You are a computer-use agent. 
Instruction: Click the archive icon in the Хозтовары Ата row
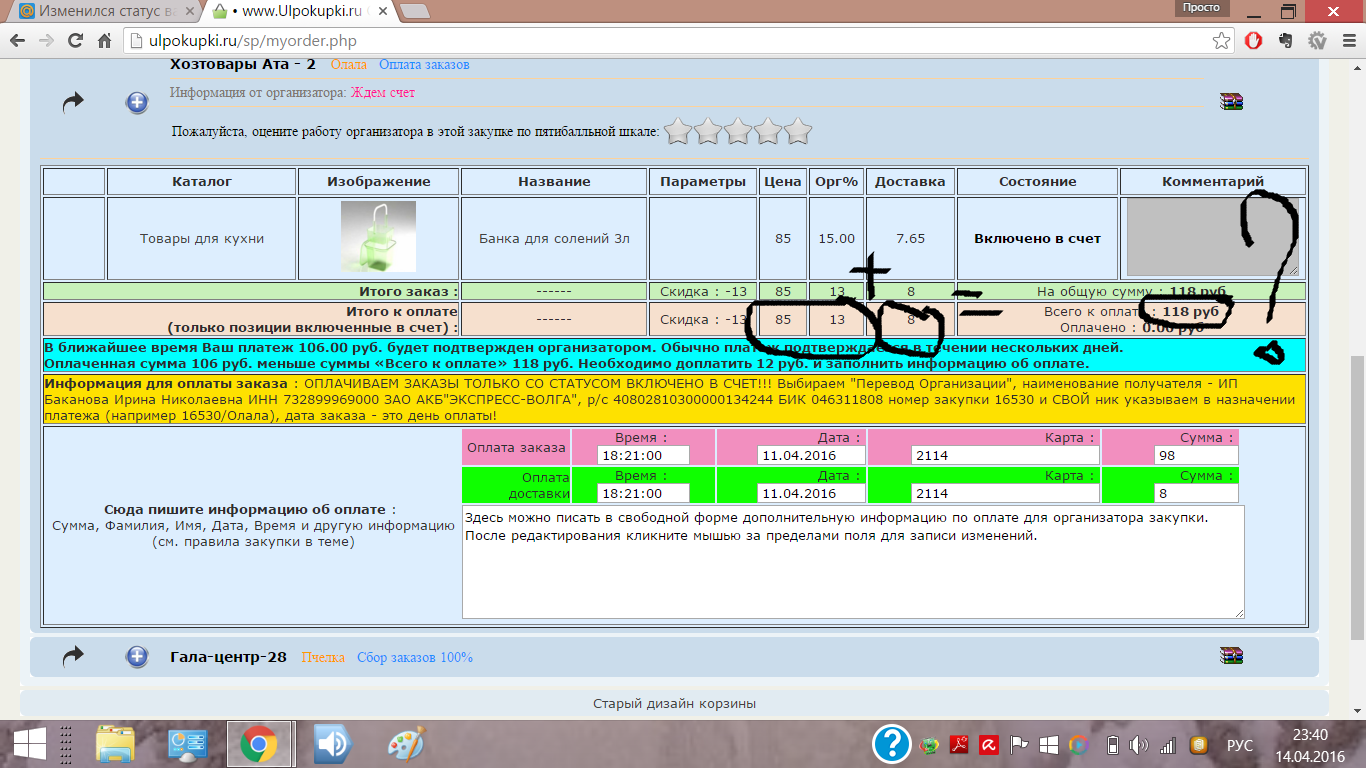tap(1230, 101)
